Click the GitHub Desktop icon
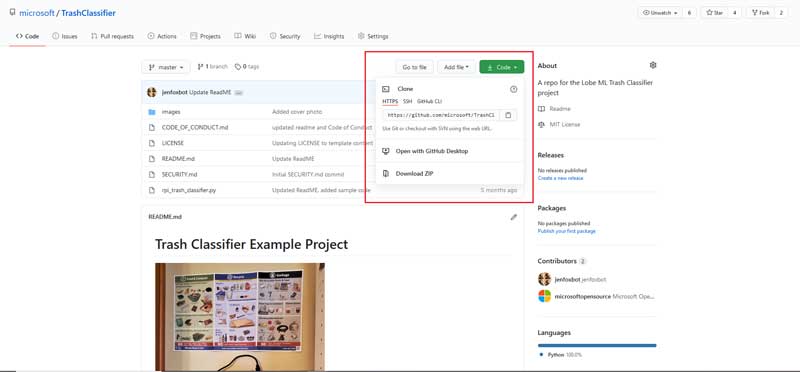This screenshot has height=372, width=800. (386, 151)
